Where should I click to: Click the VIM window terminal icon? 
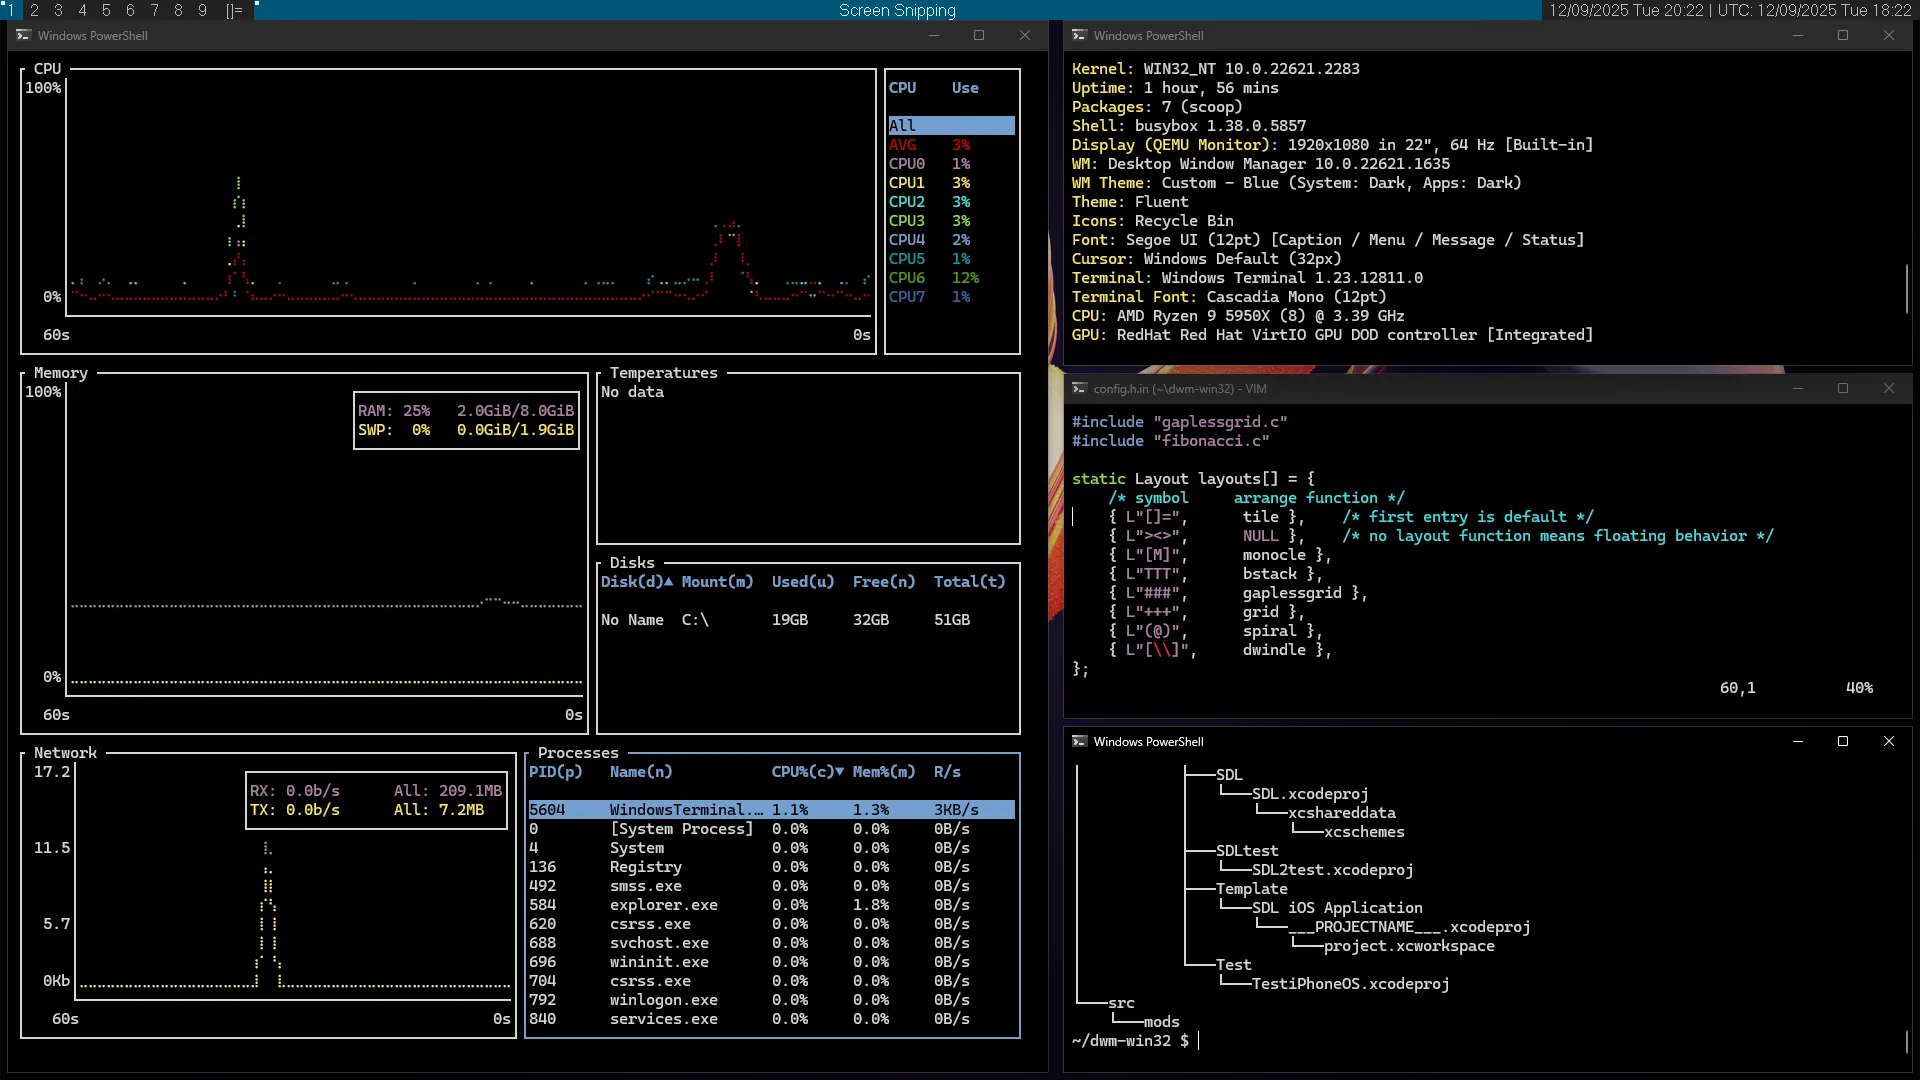click(x=1079, y=388)
